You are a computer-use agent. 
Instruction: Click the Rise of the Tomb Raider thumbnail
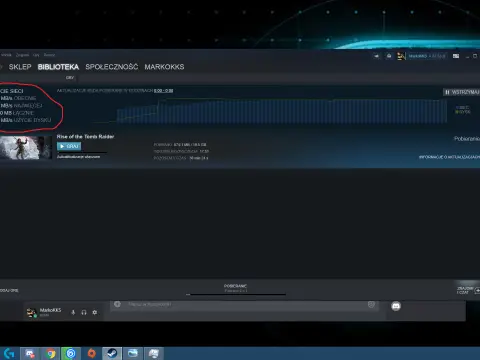pos(26,148)
